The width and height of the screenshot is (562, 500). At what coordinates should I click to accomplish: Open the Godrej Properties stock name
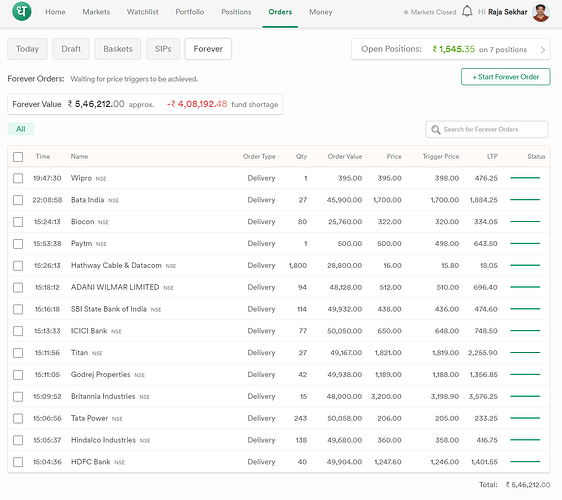pos(100,375)
